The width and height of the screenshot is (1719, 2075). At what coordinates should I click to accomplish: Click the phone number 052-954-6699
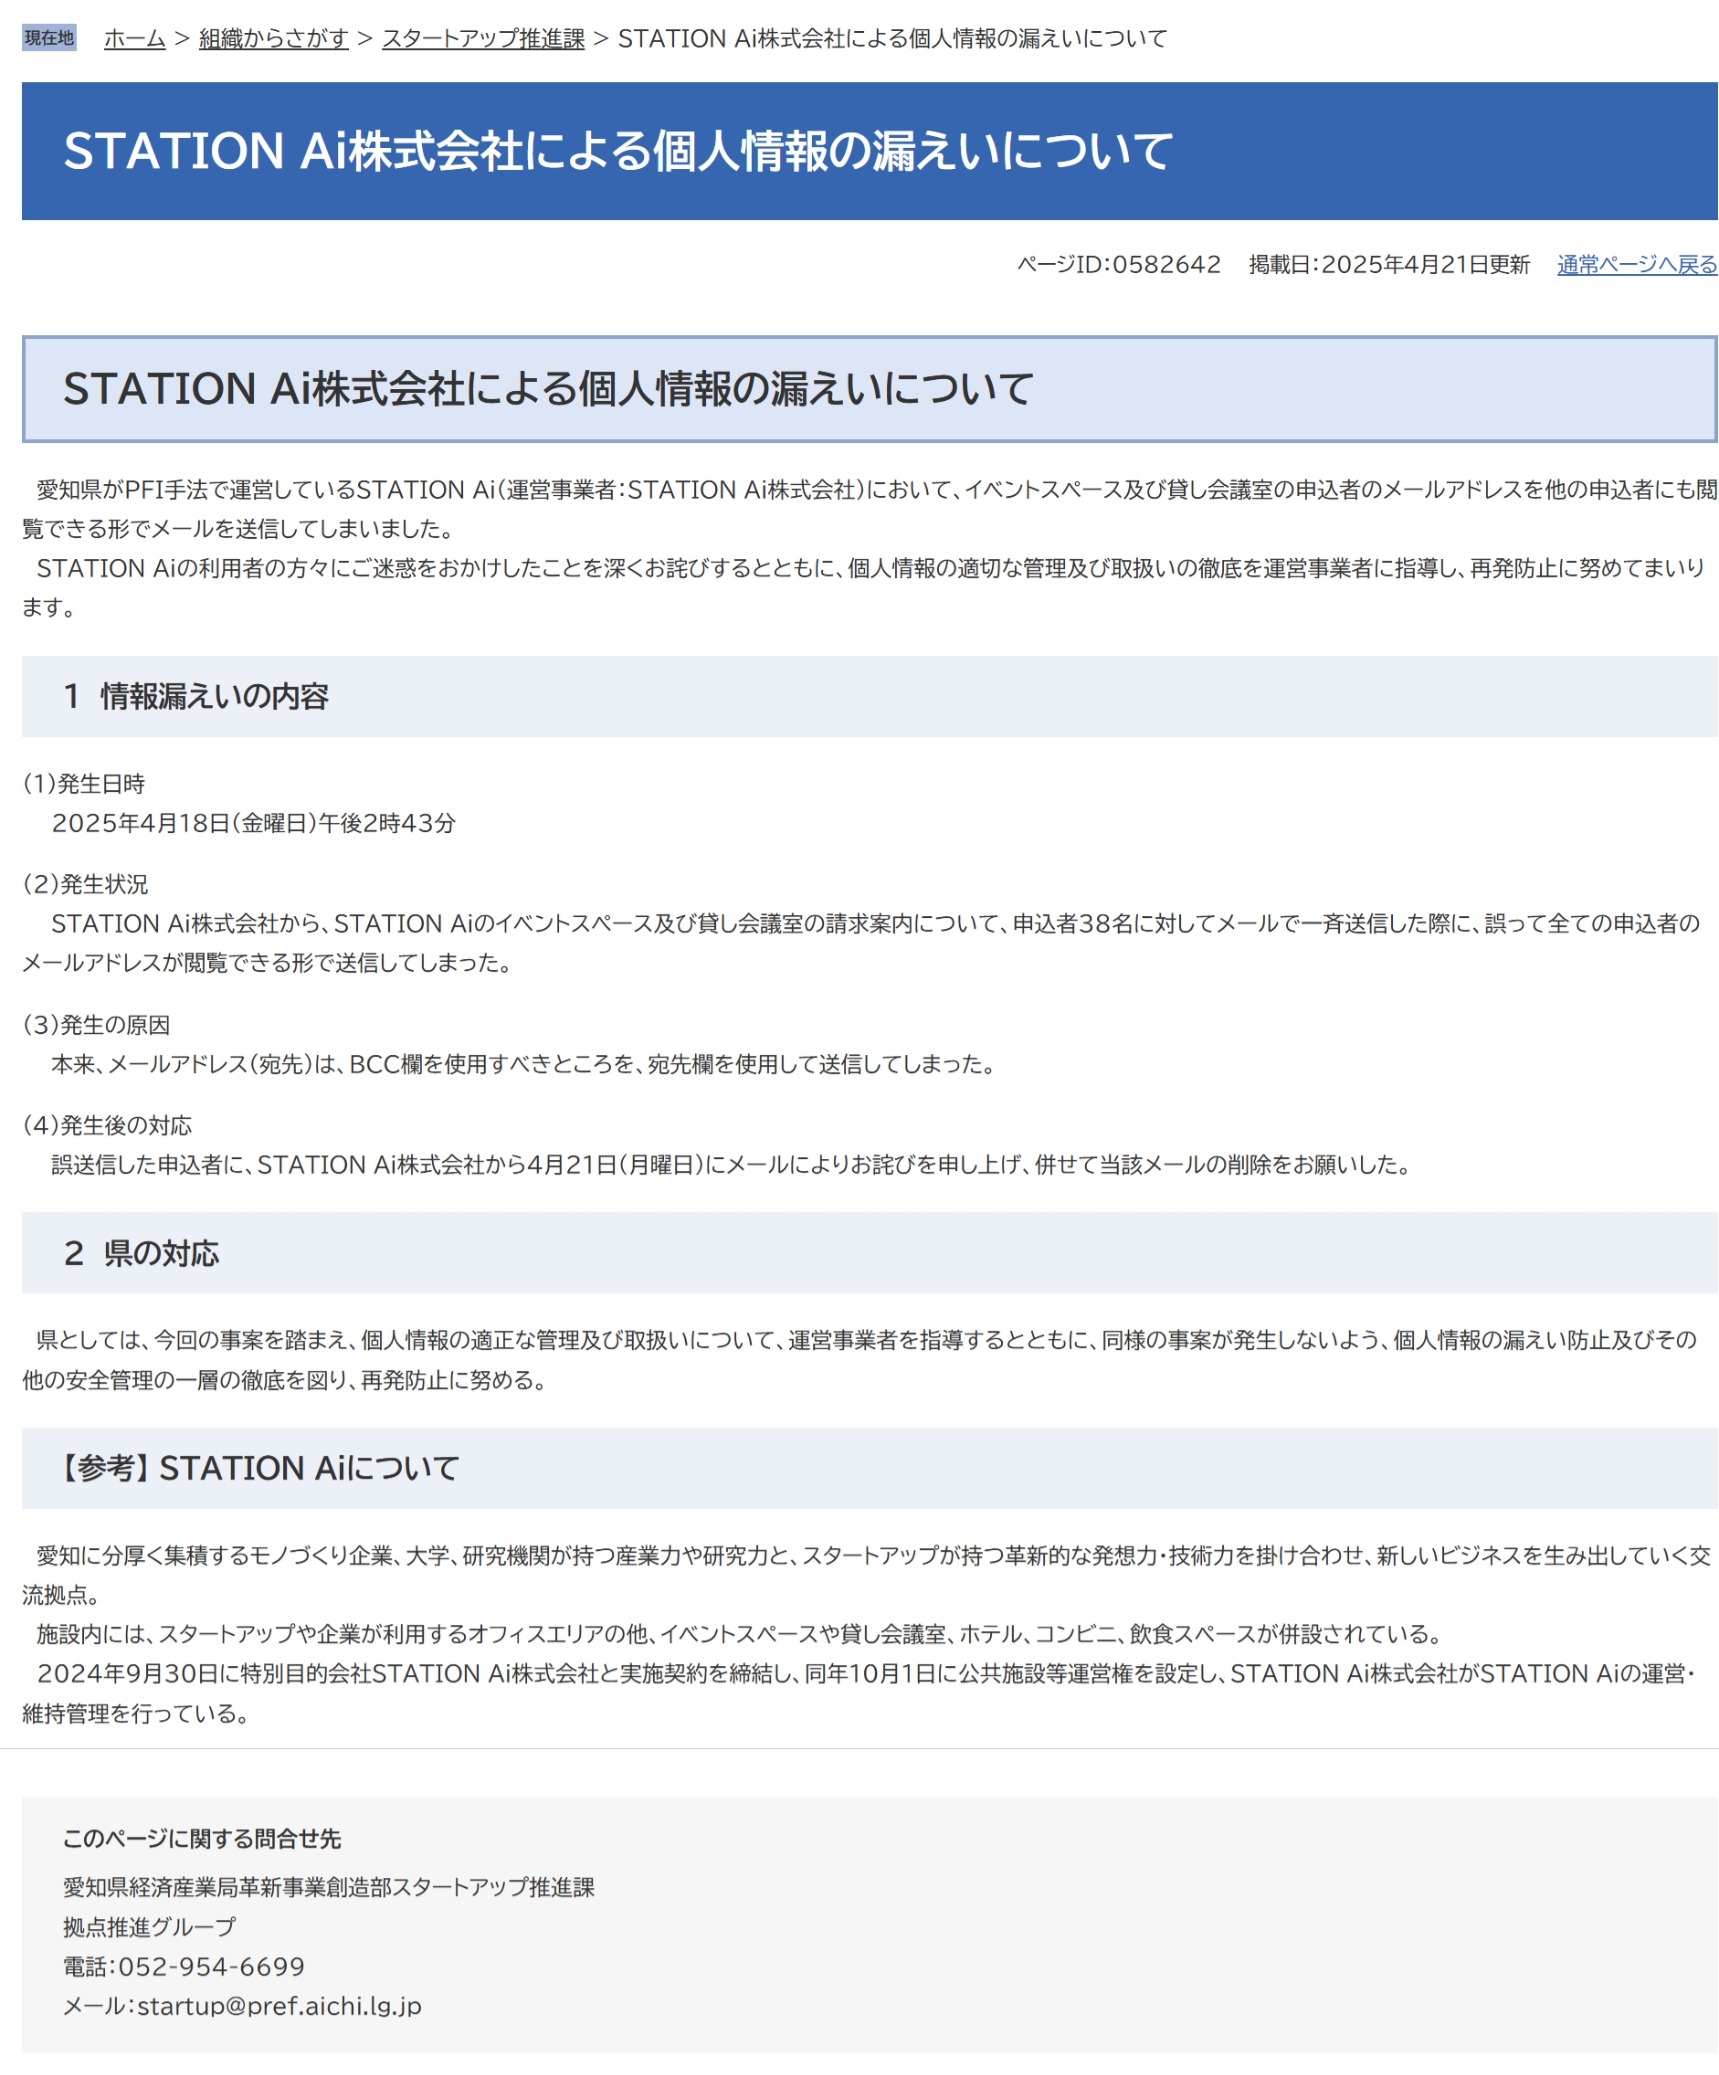coord(211,1966)
